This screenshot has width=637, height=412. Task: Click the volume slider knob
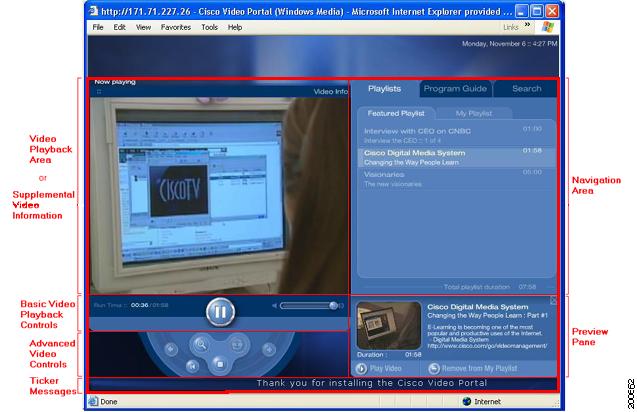tap(333, 306)
